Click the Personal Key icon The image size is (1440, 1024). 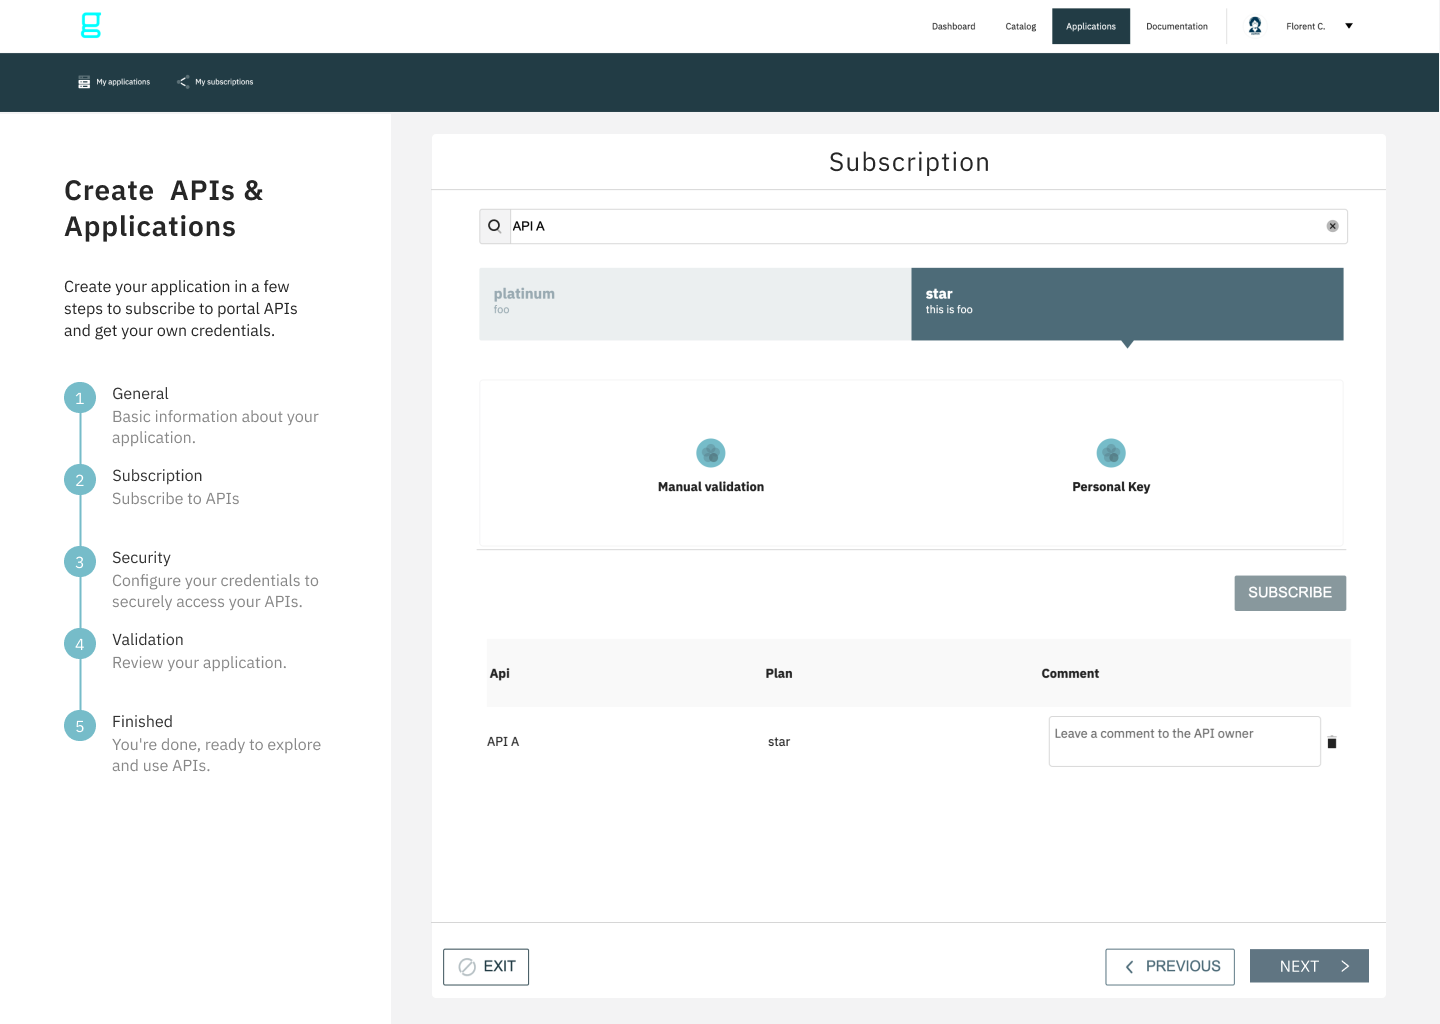pyautogui.click(x=1111, y=452)
